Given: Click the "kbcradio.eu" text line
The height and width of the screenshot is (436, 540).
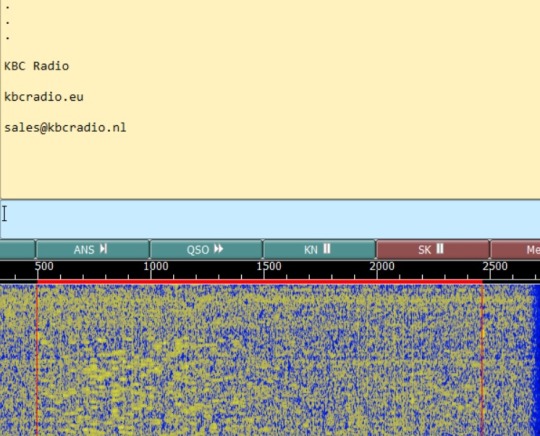Looking at the screenshot, I should 44,97.
